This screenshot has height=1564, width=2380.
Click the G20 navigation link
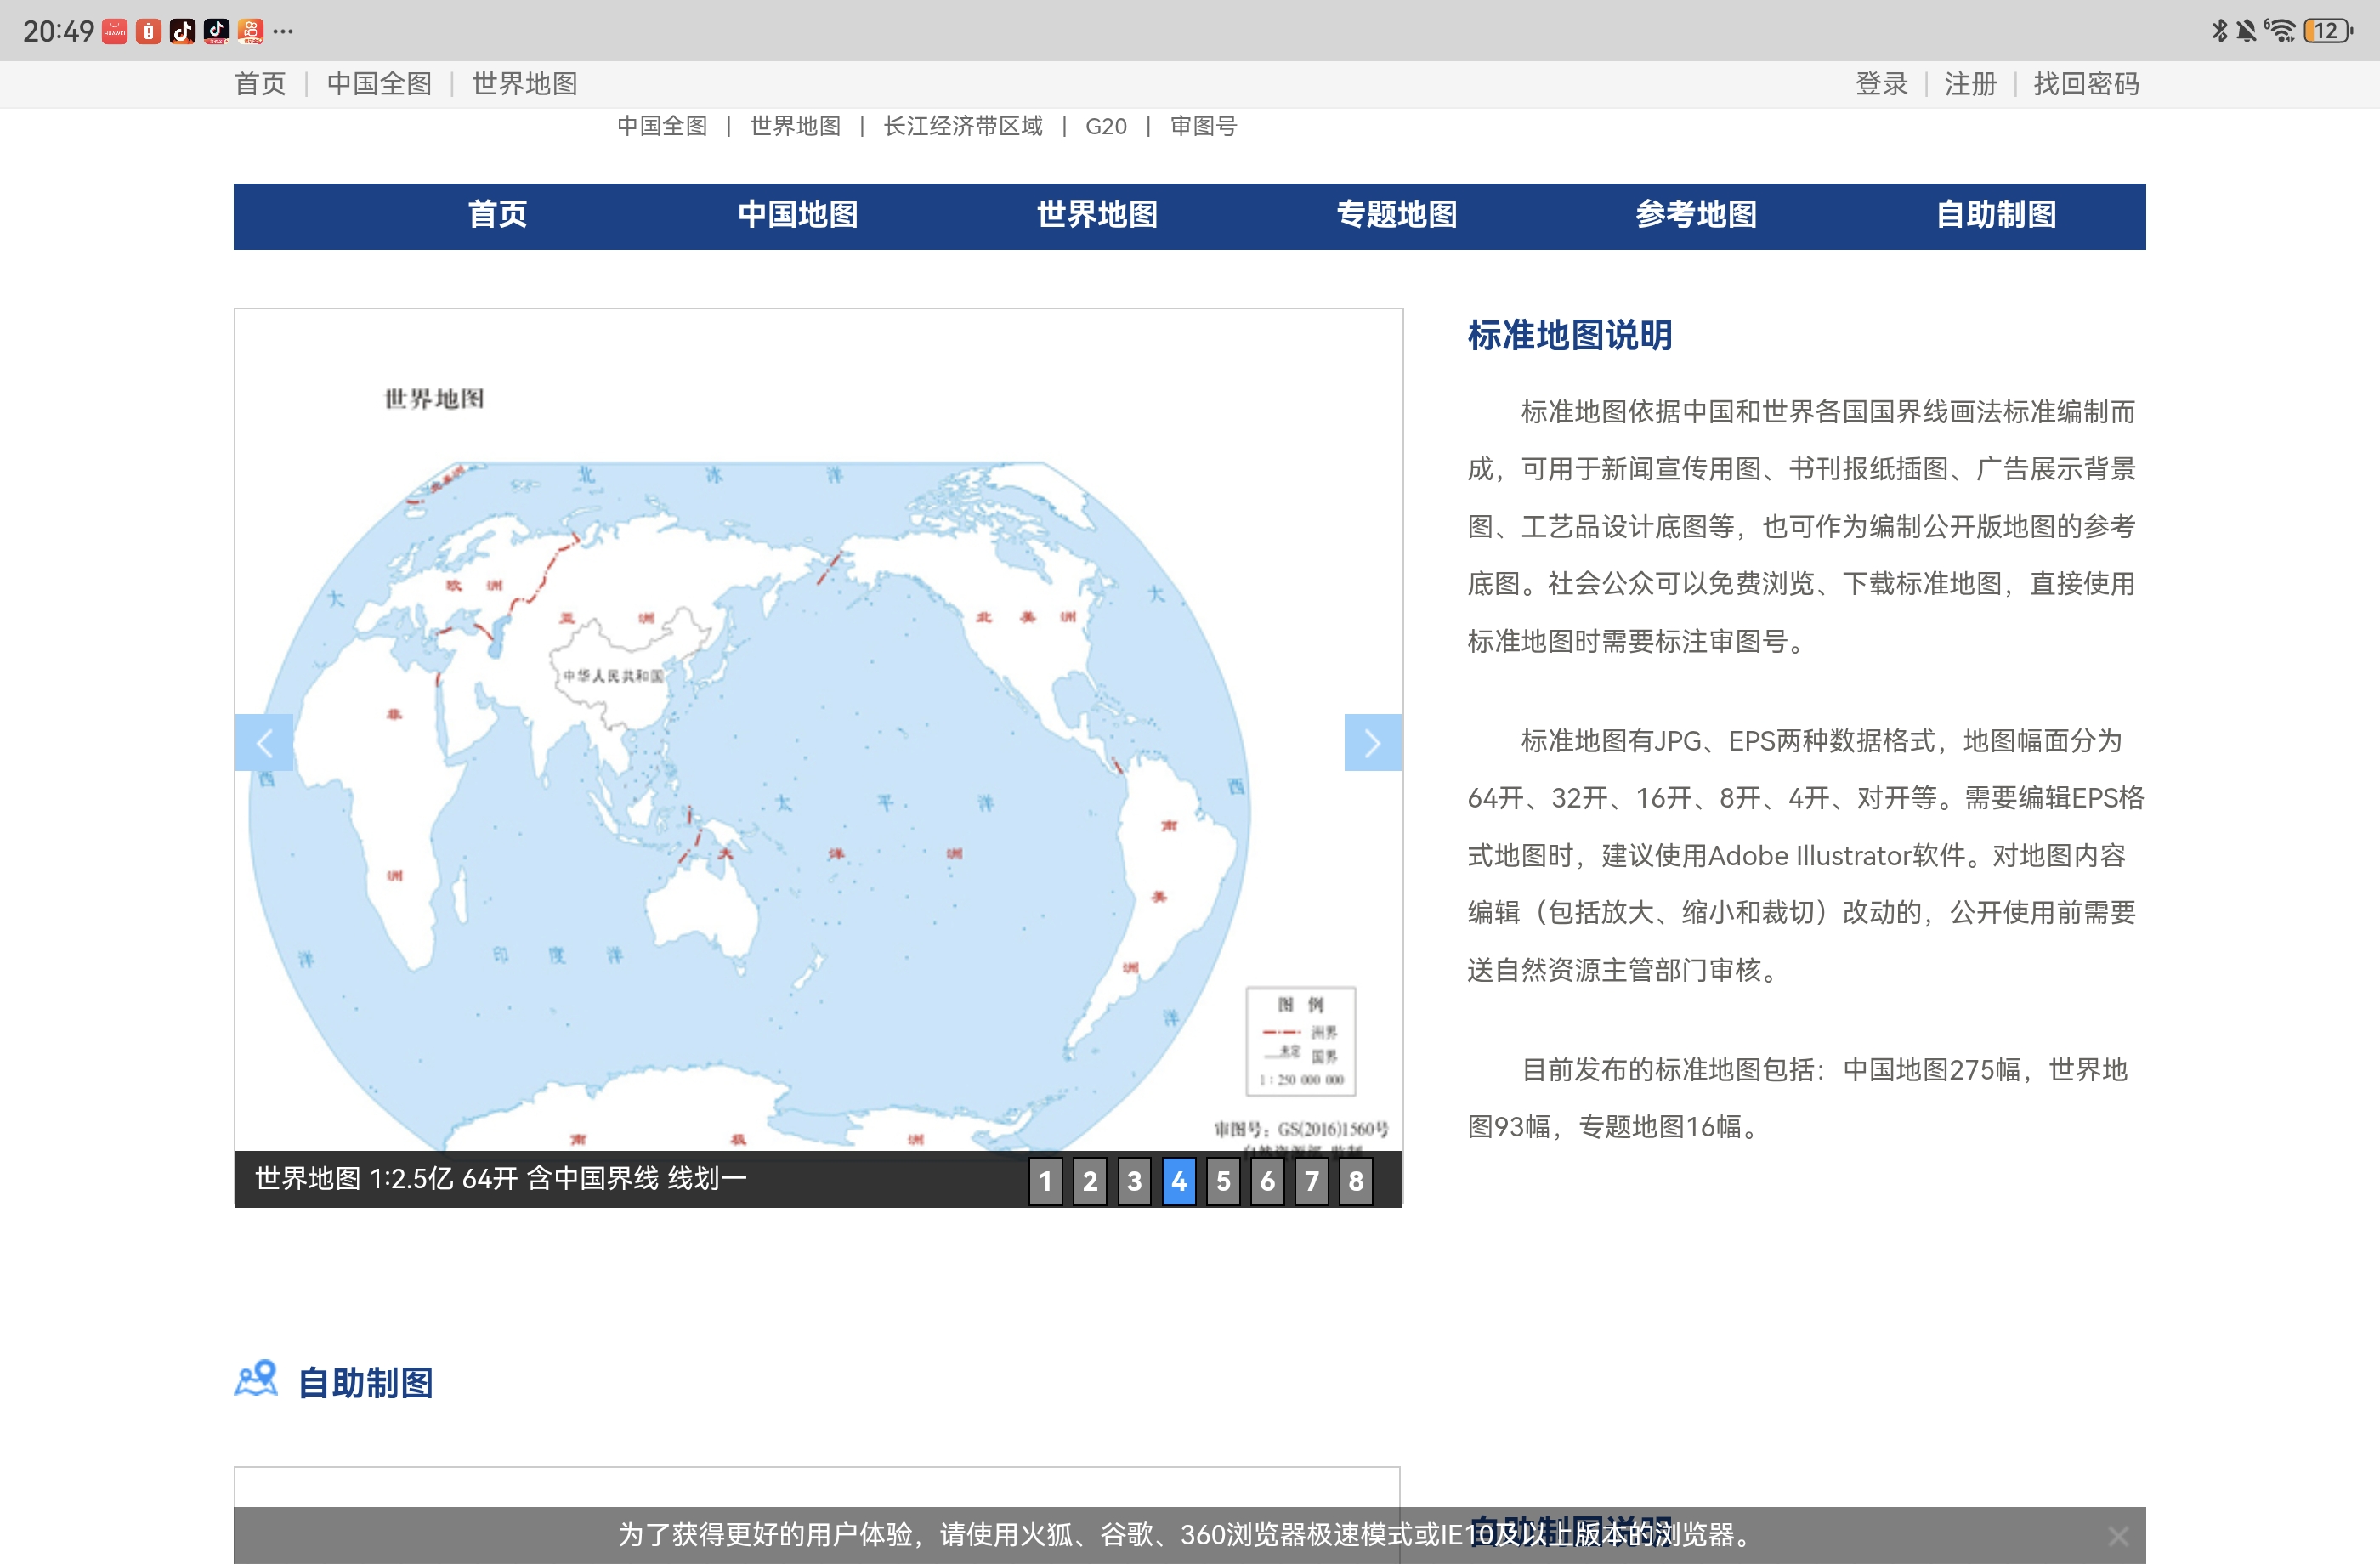1106,126
